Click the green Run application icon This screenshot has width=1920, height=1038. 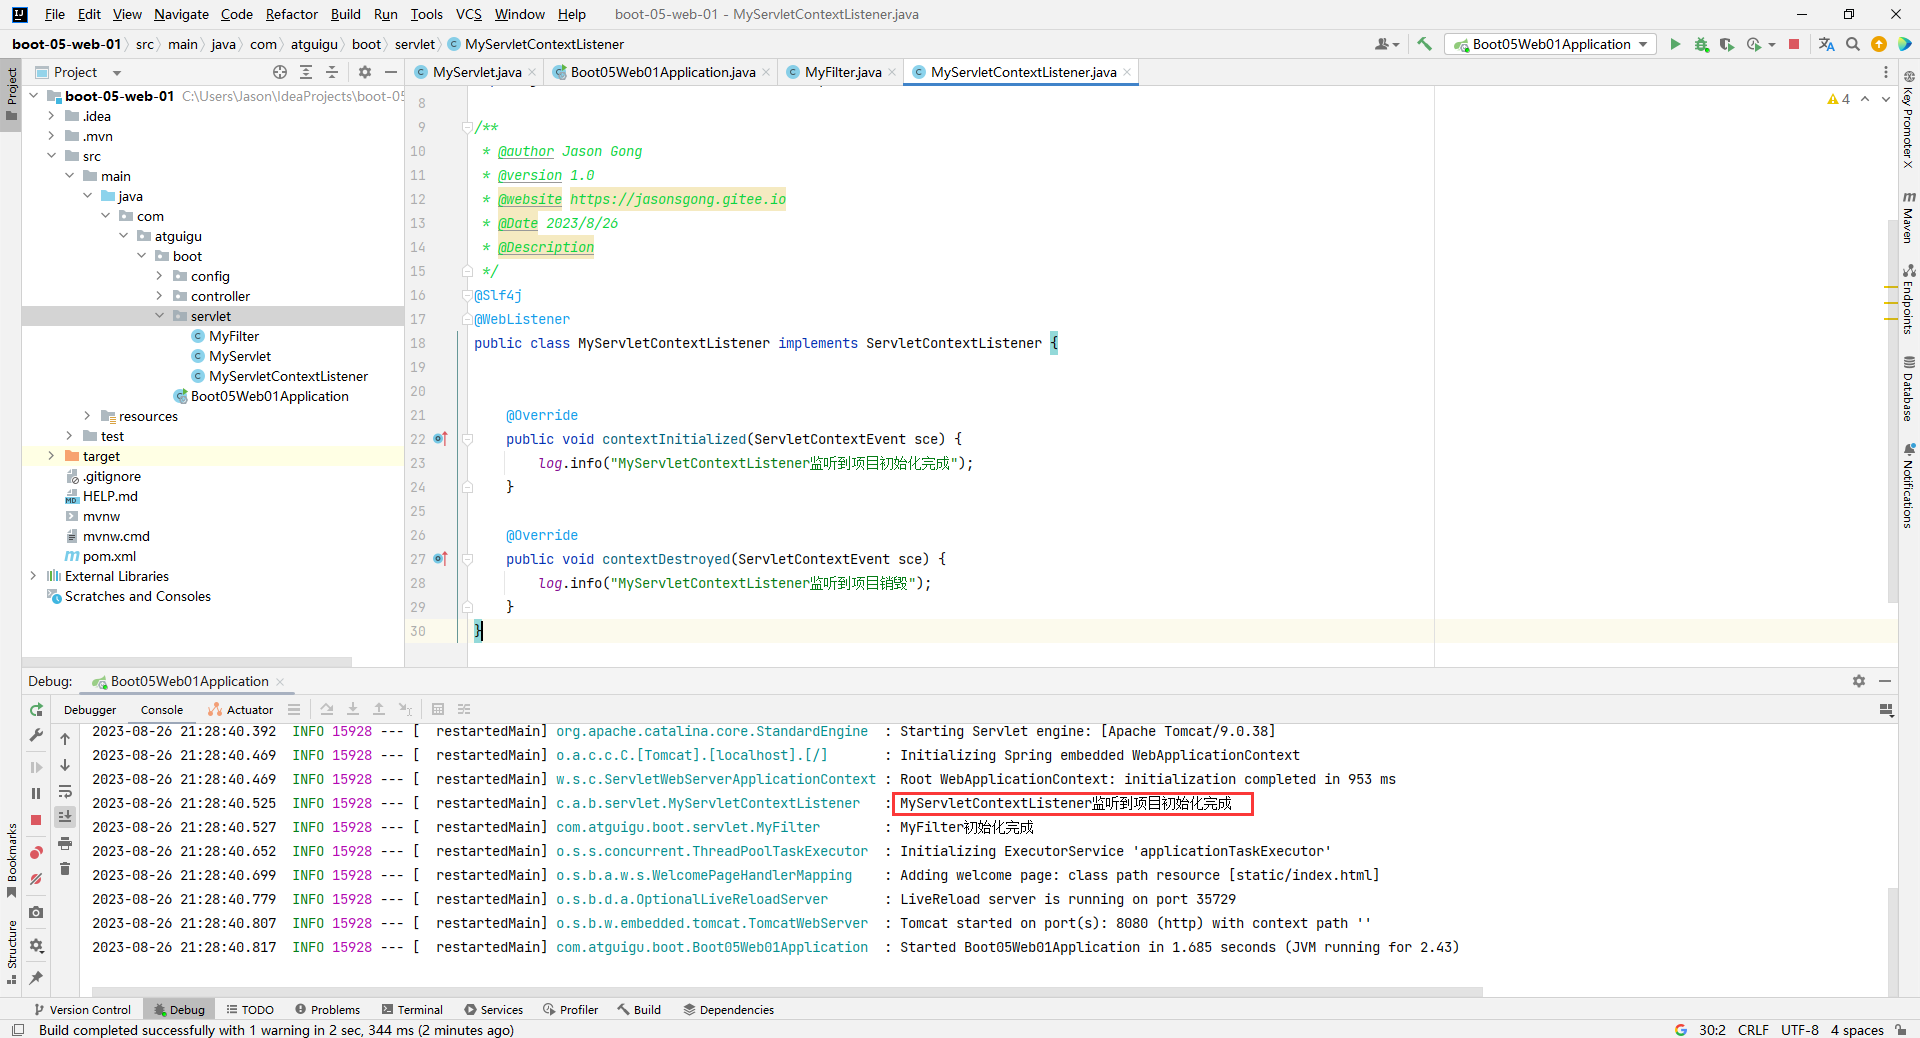1675,44
